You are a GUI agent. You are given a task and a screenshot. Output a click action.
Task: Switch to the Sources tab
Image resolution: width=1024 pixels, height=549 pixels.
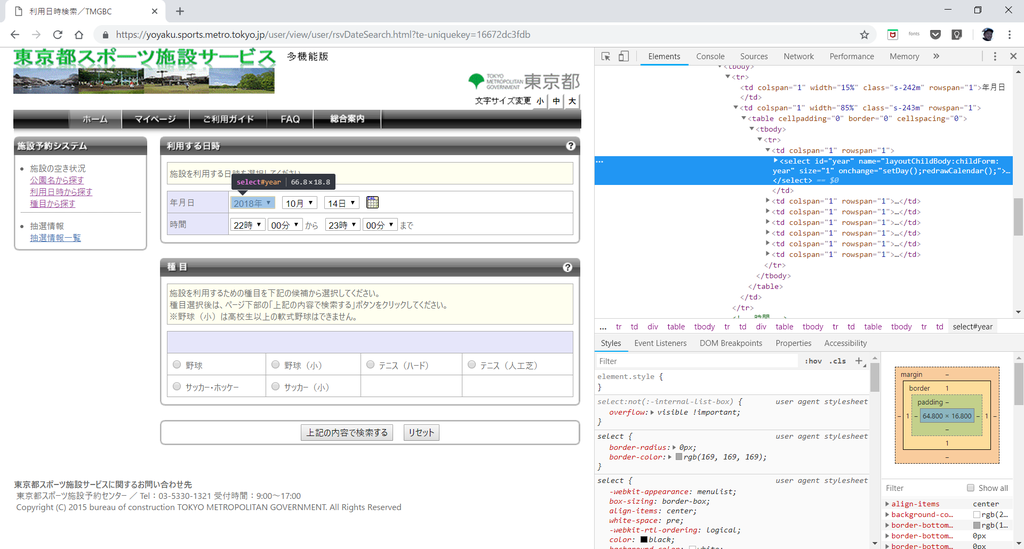754,57
